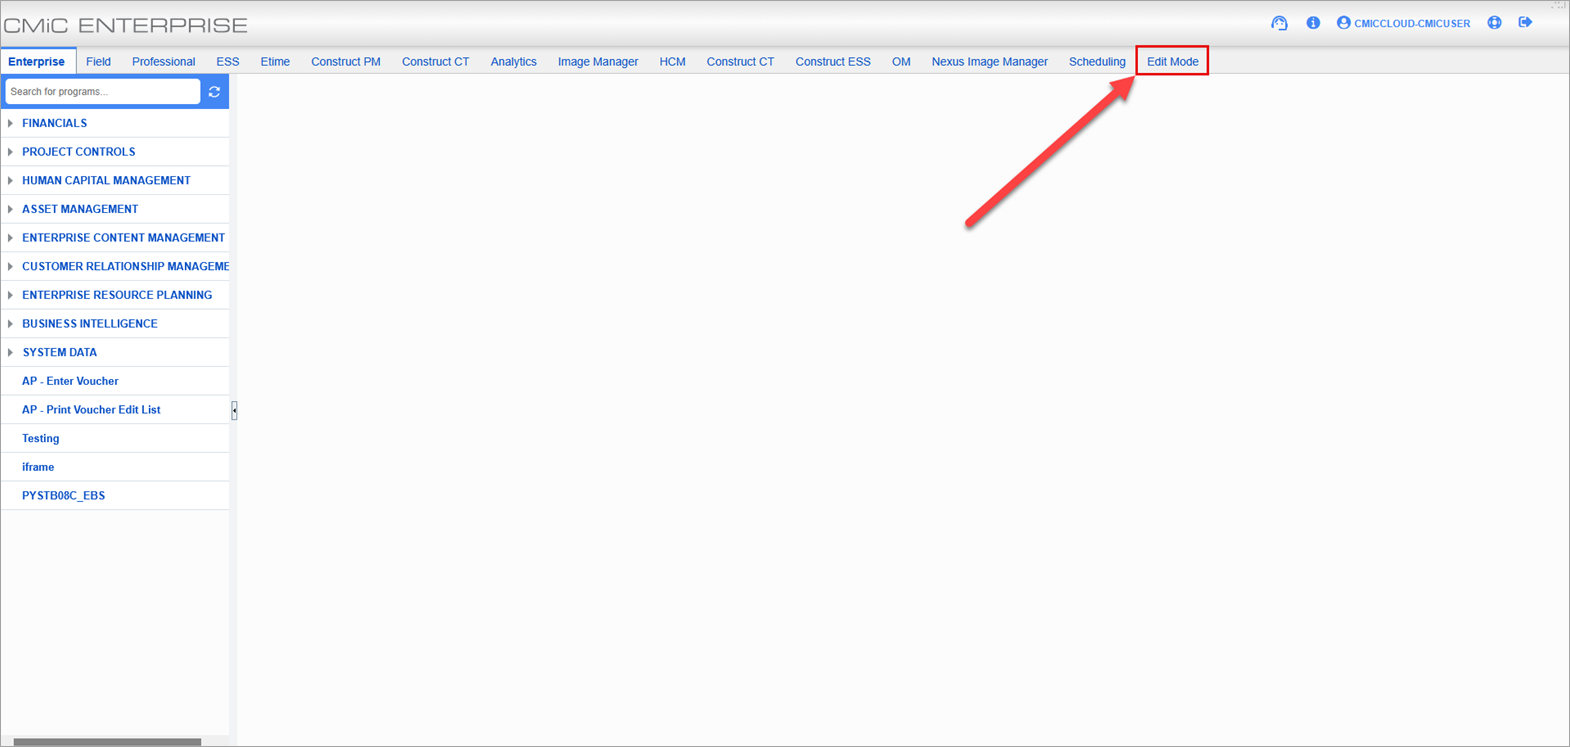Image resolution: width=1570 pixels, height=747 pixels.
Task: Expand Human Capital Management menu
Action: (10, 181)
